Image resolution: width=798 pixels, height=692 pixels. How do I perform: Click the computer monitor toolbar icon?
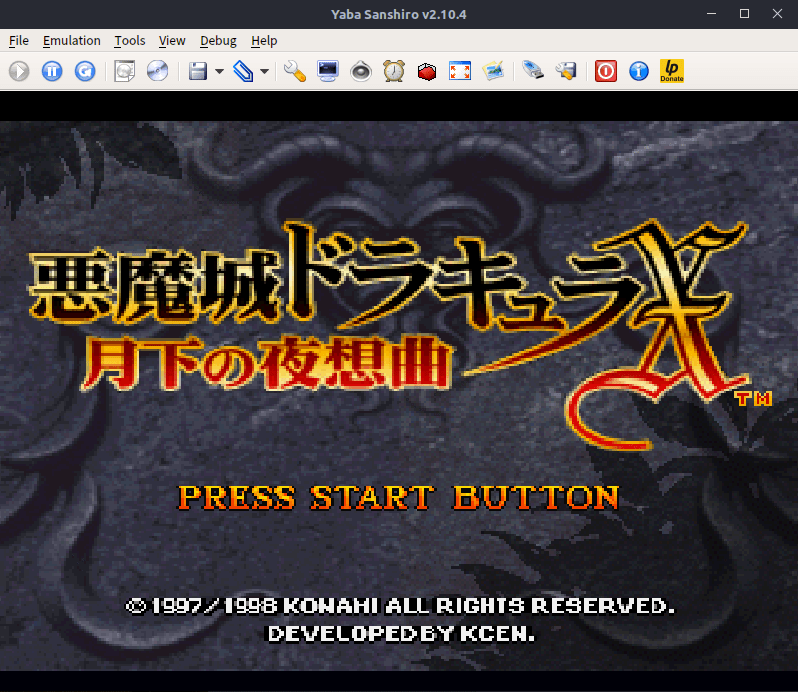(328, 71)
